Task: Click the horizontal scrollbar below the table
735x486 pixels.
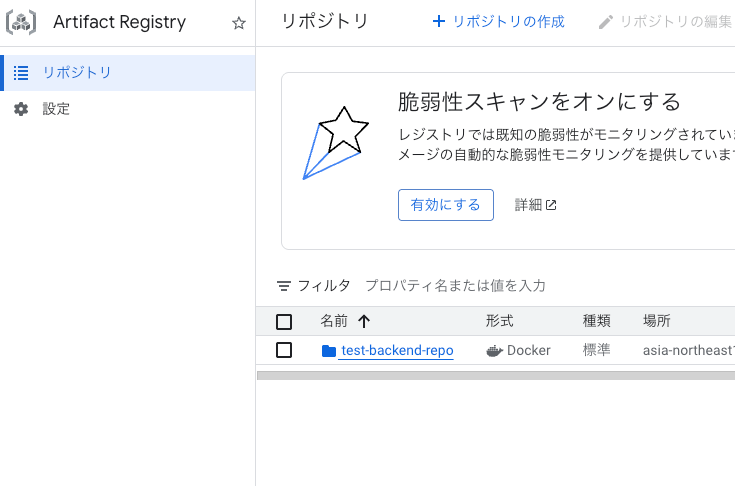Action: (x=496, y=375)
